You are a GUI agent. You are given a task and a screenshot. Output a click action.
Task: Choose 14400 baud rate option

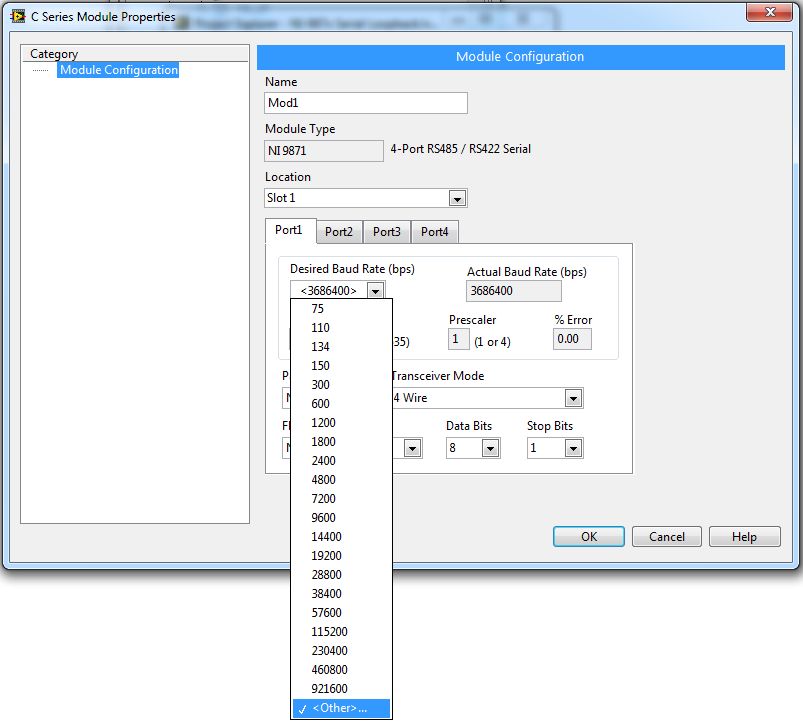coord(341,537)
